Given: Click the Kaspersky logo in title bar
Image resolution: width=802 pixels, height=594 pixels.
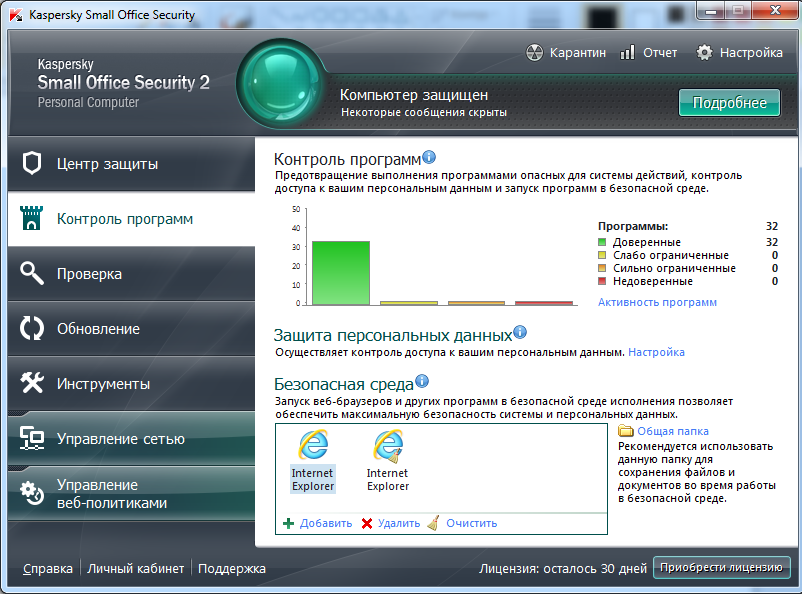Looking at the screenshot, I should [x=16, y=14].
